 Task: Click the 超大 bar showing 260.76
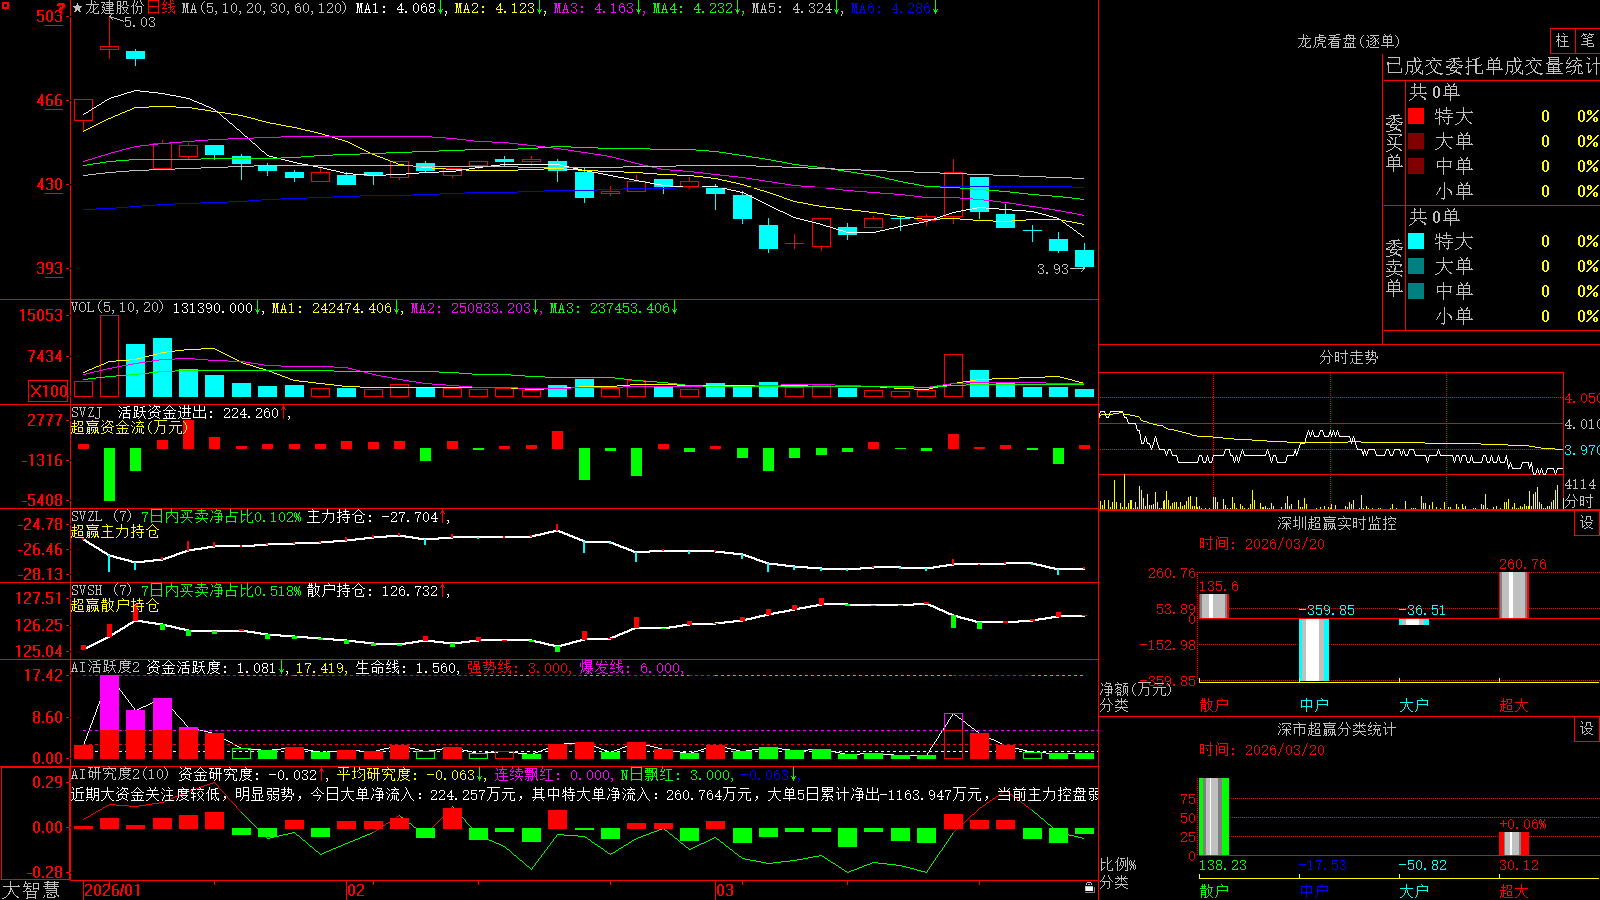point(1514,595)
